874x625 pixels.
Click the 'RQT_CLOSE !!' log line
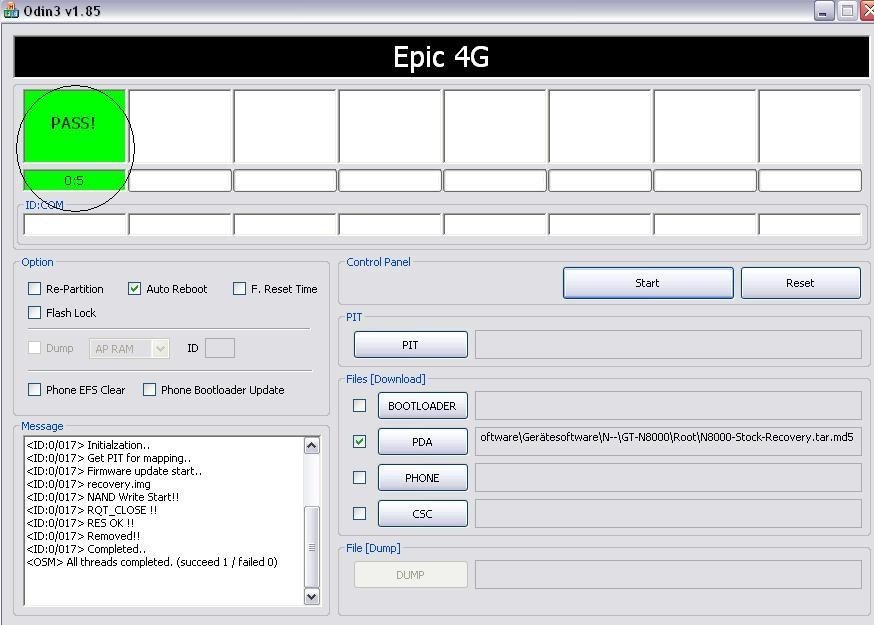click(92, 510)
